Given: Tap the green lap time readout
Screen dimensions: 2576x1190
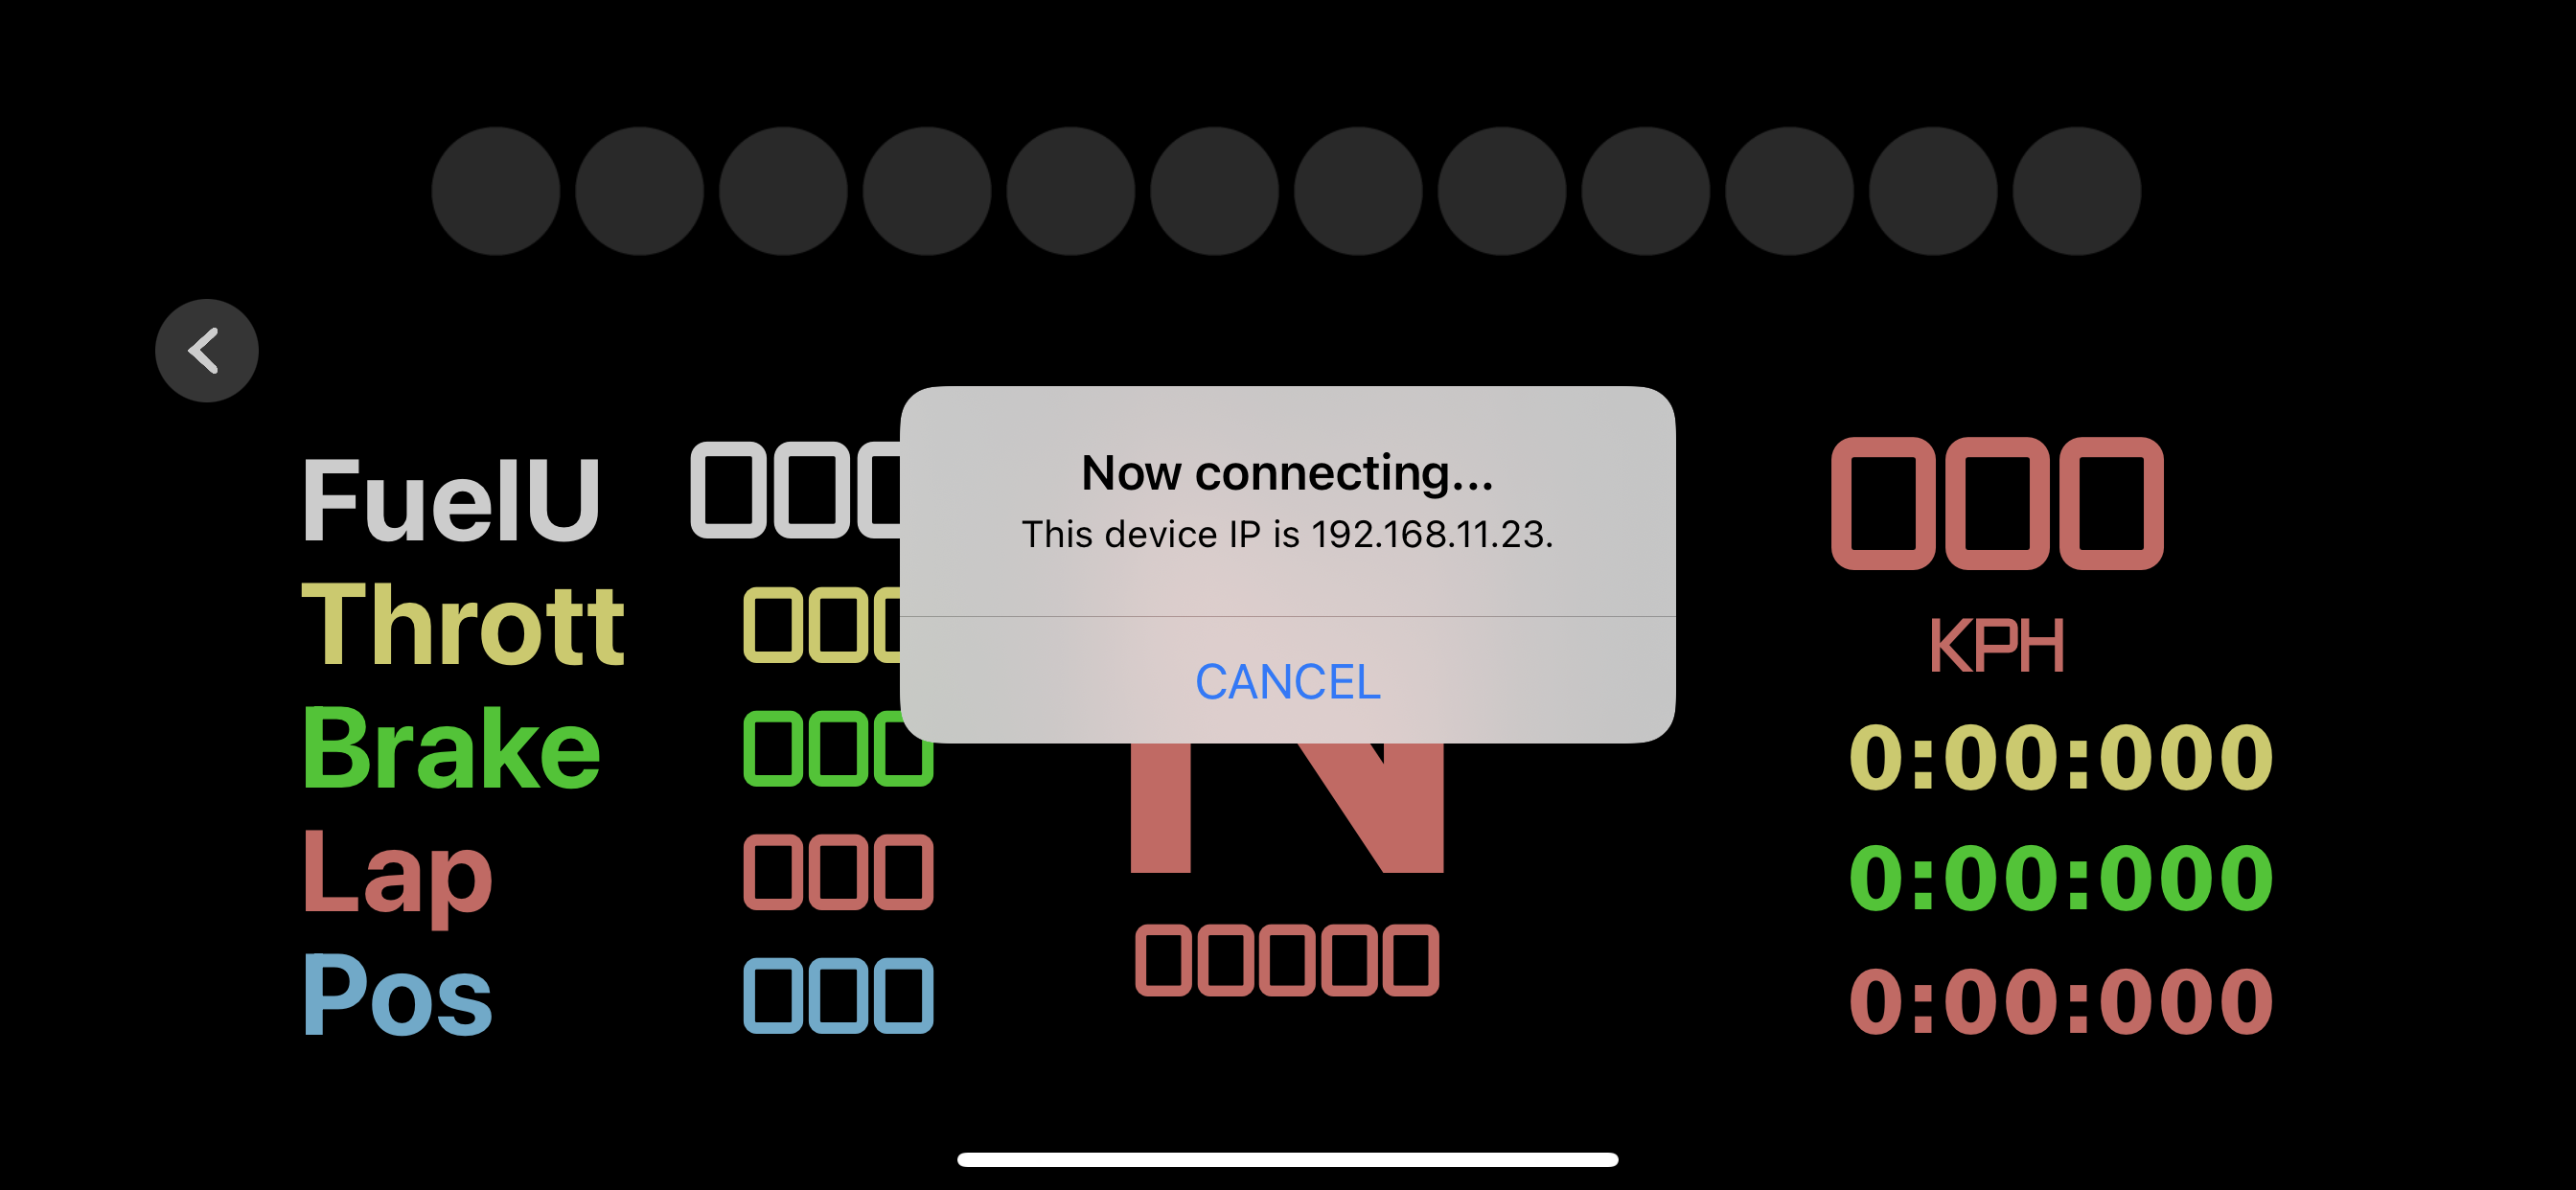Looking at the screenshot, I should (x=2061, y=878).
